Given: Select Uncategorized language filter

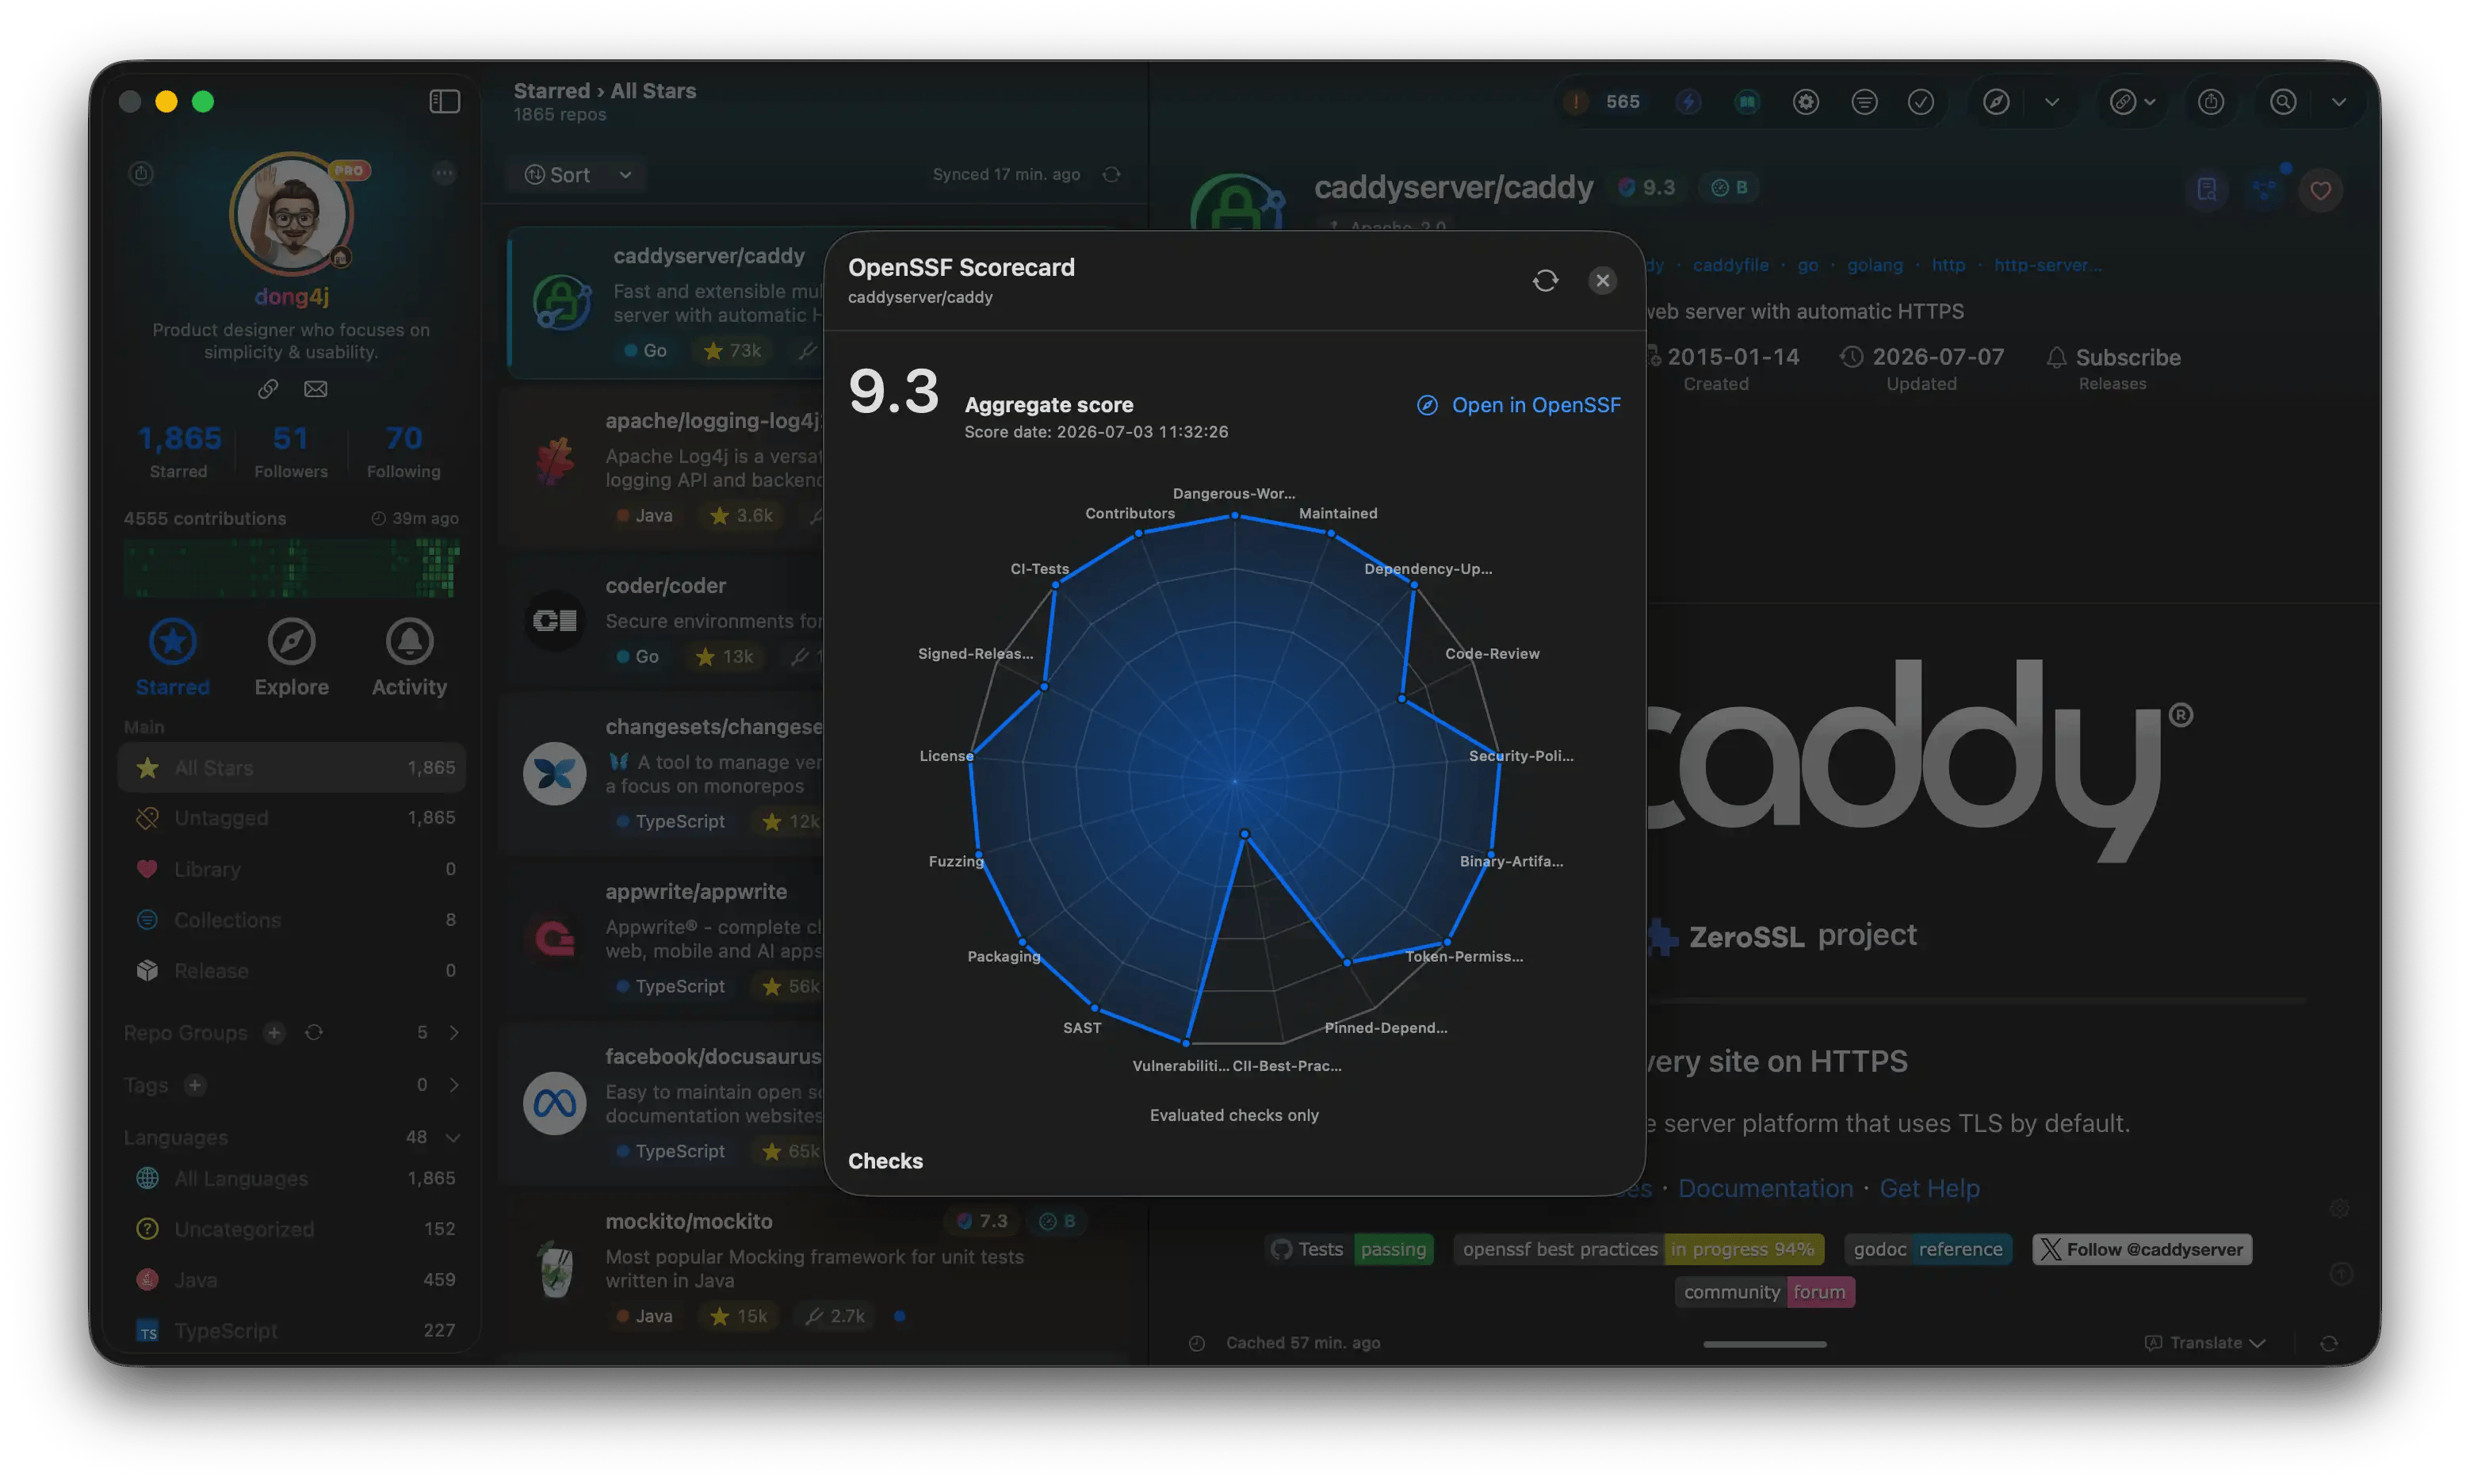Looking at the screenshot, I should tap(292, 1229).
